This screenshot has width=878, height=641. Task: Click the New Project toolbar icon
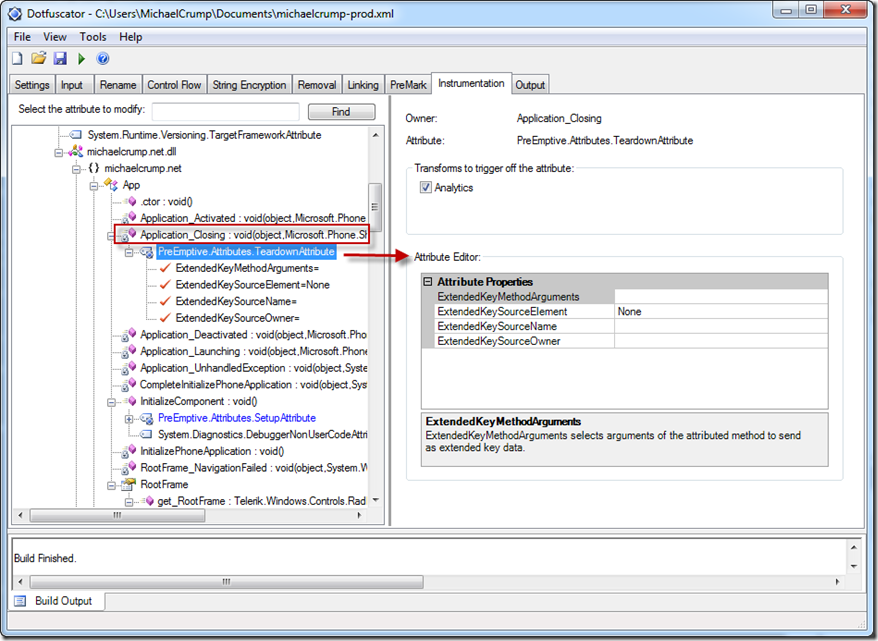17,58
